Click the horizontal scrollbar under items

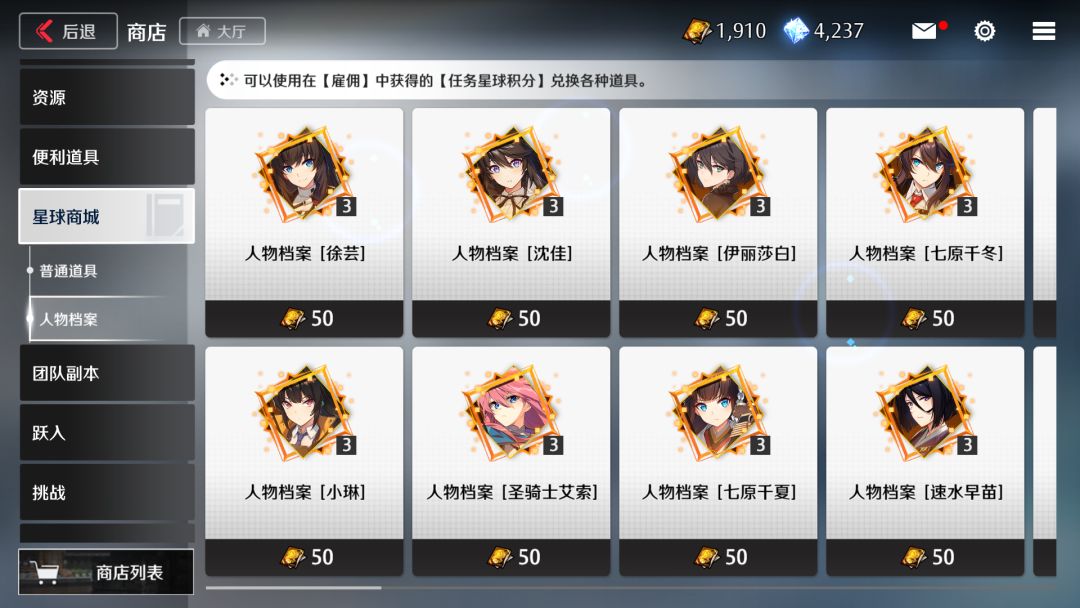pyautogui.click(x=293, y=588)
